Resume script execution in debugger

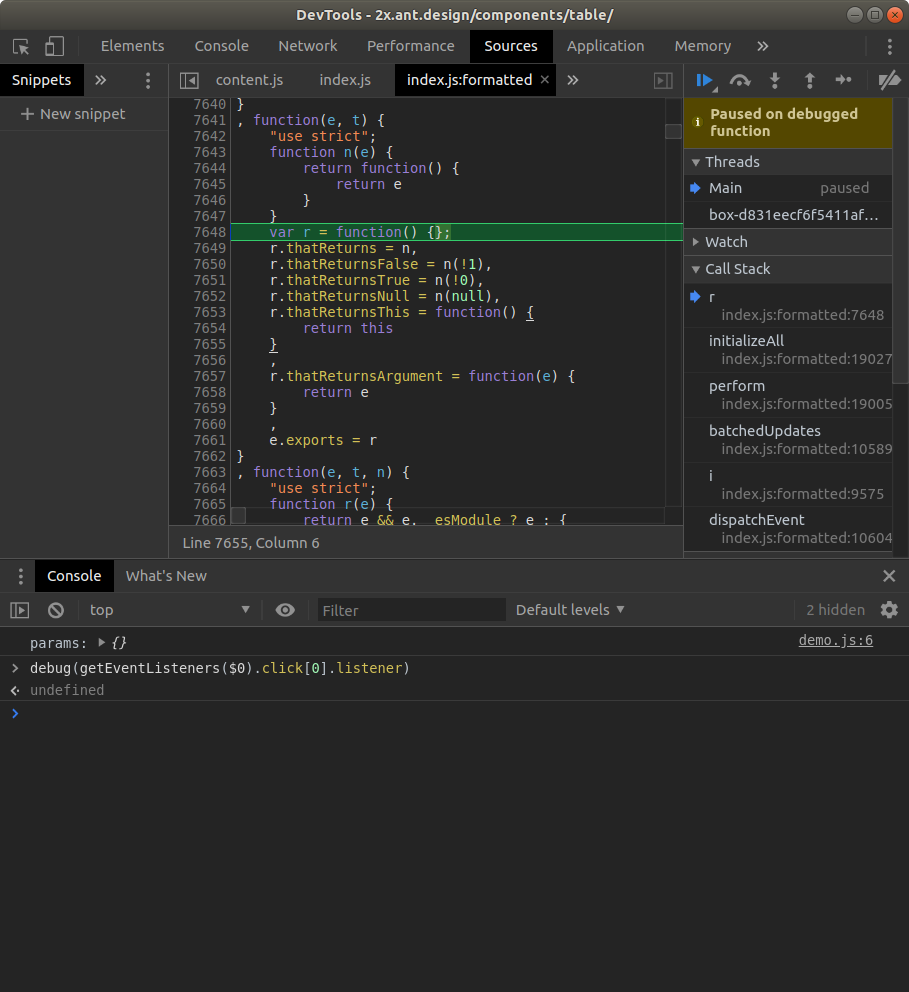point(705,80)
